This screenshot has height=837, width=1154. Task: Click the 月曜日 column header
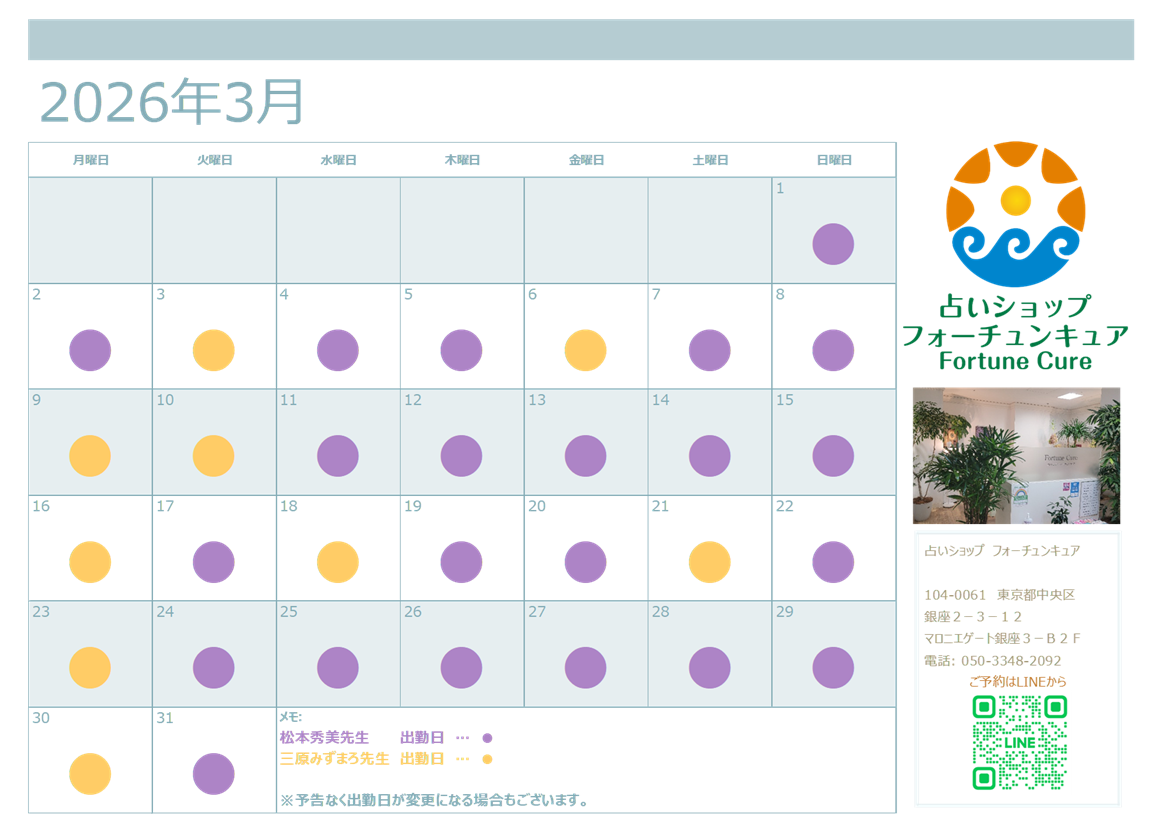(x=90, y=160)
